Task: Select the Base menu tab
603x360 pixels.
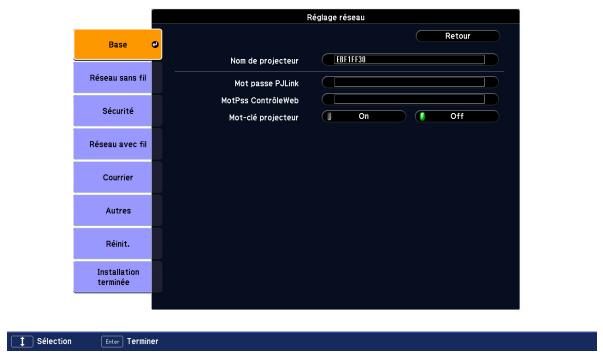Action: tap(118, 45)
